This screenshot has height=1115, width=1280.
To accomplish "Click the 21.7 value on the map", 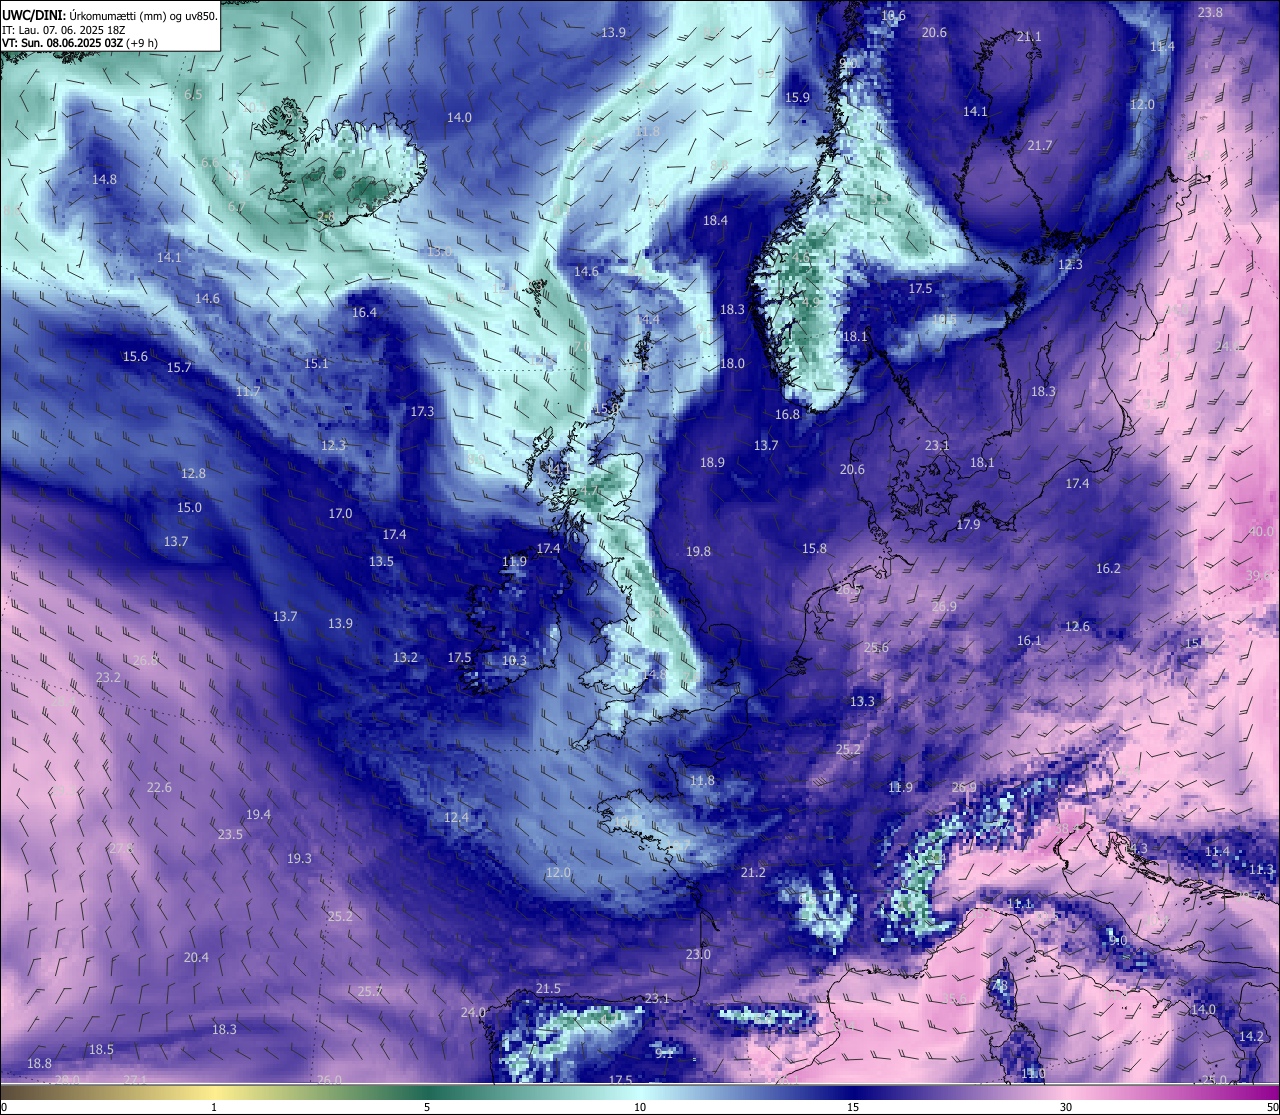I will (1040, 146).
